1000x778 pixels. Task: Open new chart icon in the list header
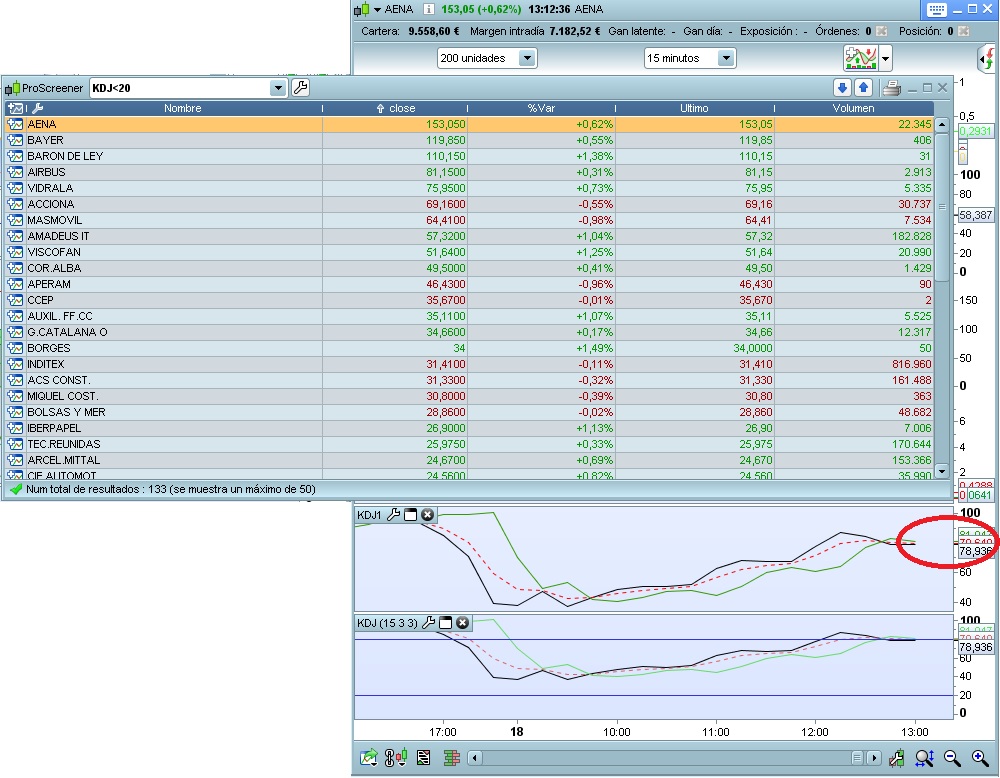point(15,108)
